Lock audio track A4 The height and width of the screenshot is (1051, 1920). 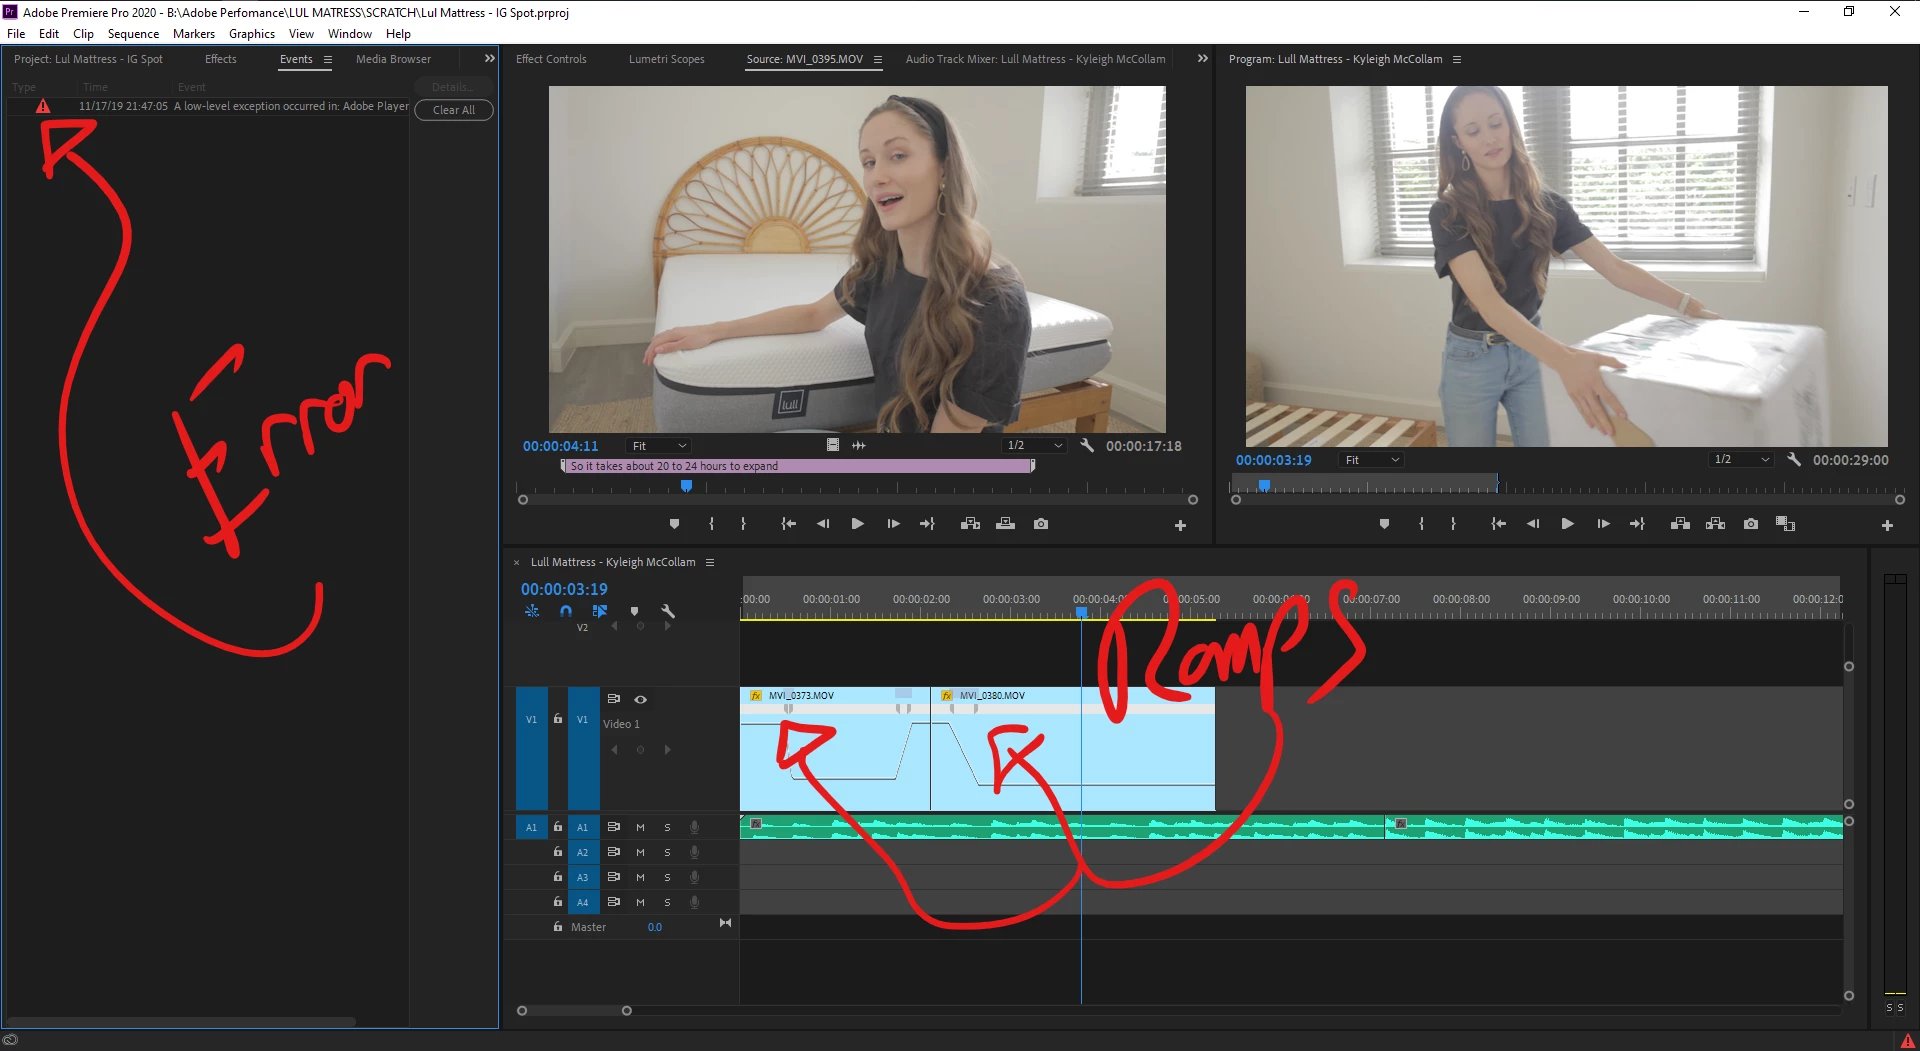coord(558,902)
